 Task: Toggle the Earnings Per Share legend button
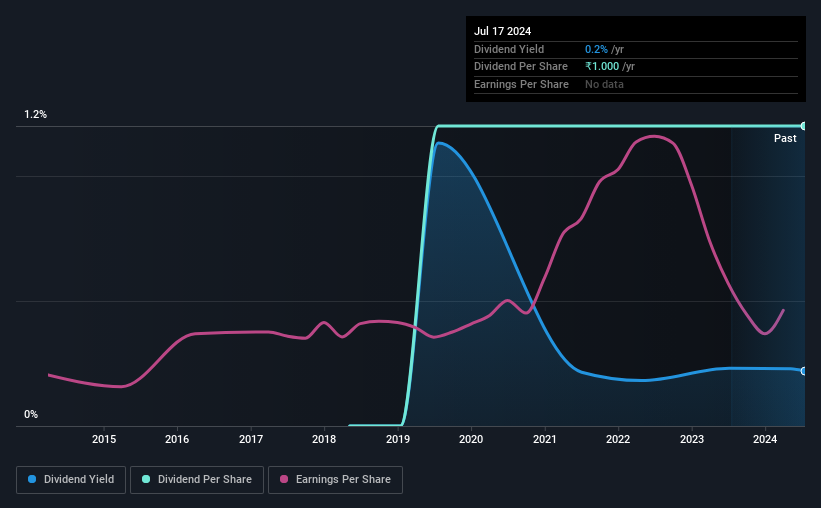(335, 480)
